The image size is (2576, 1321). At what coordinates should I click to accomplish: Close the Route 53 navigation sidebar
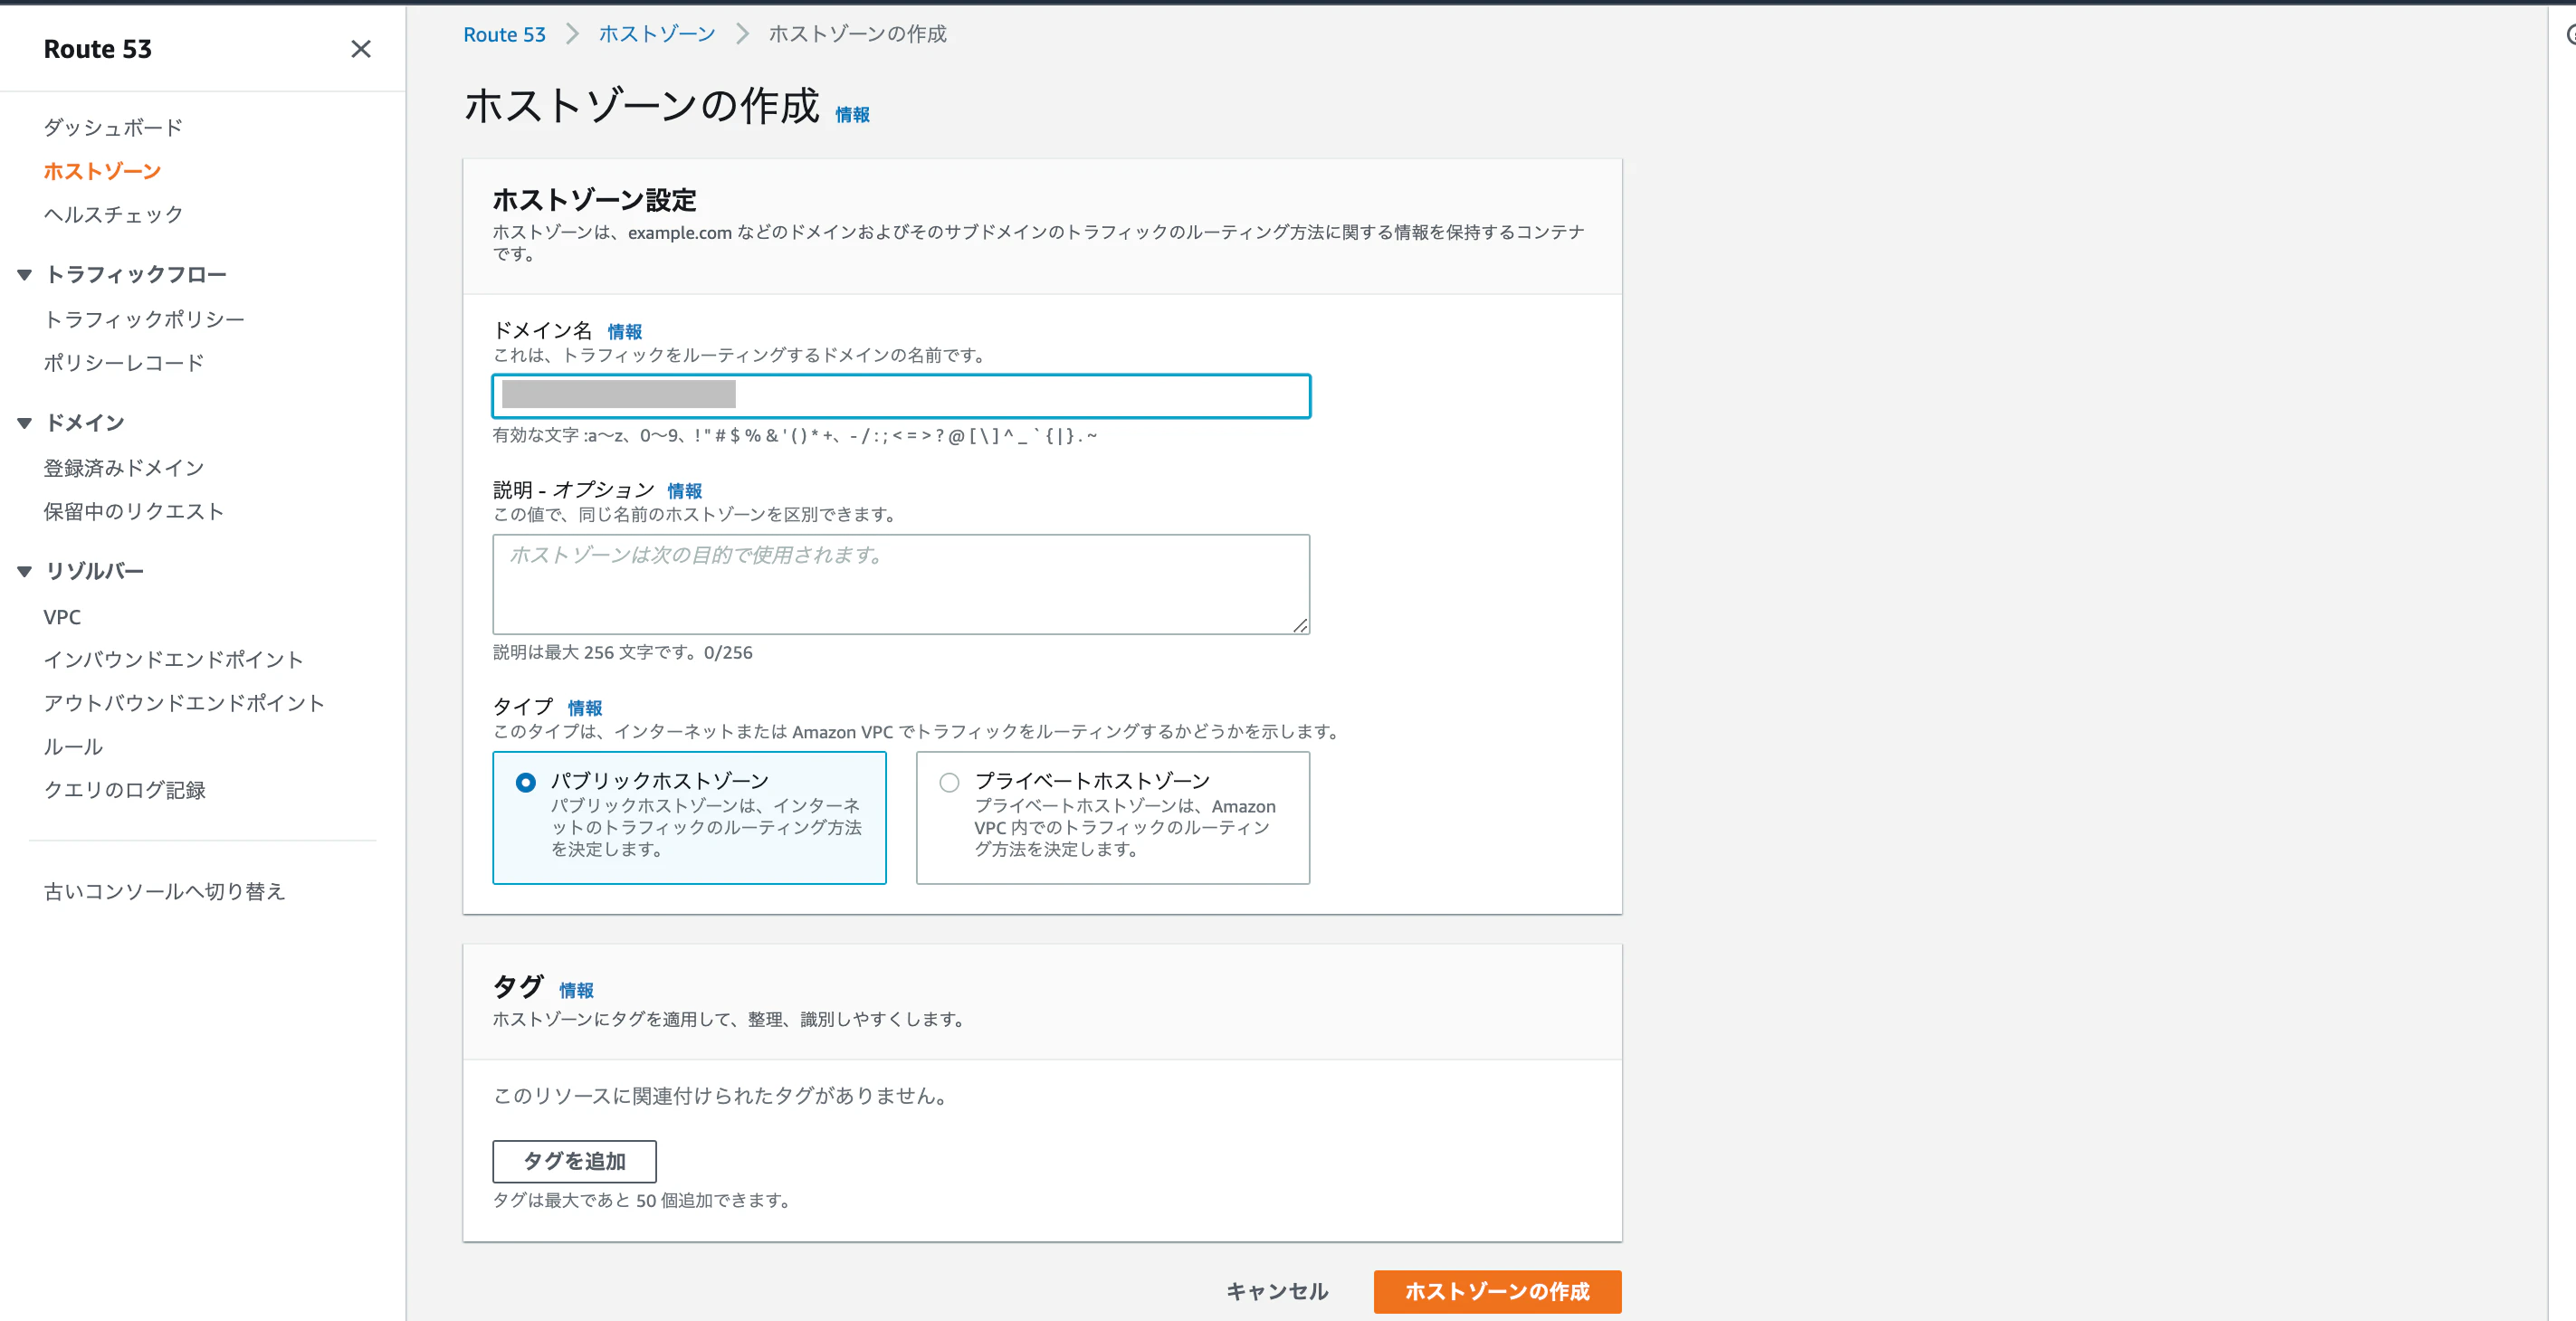(361, 48)
